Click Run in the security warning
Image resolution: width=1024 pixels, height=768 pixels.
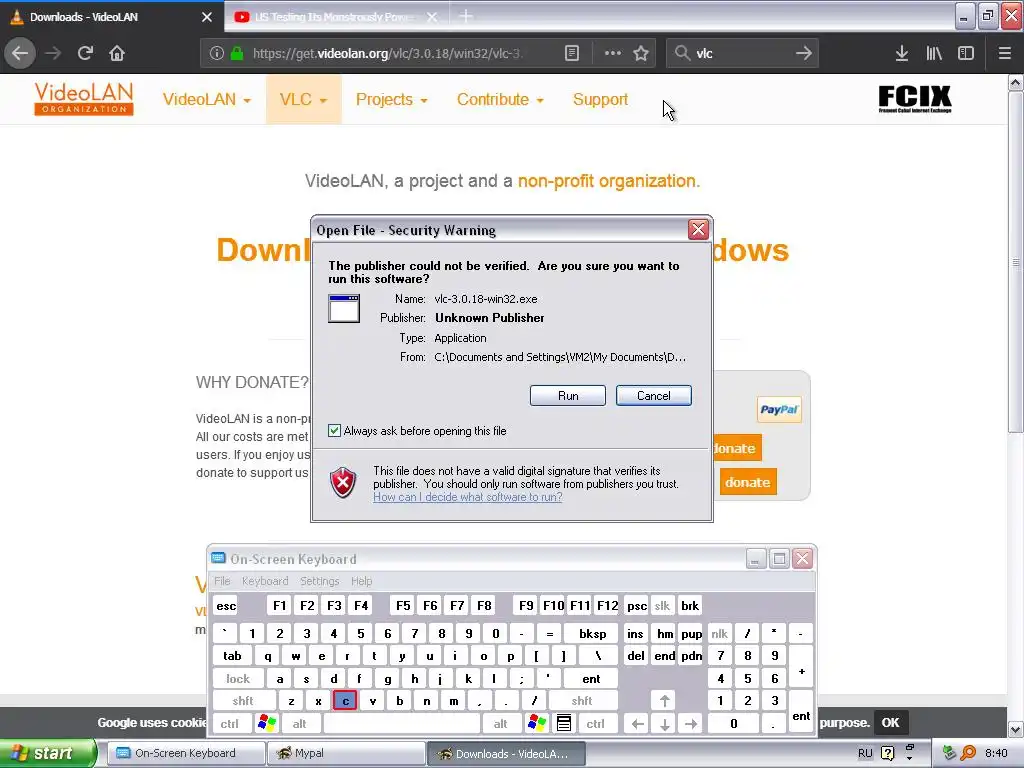pyautogui.click(x=568, y=396)
